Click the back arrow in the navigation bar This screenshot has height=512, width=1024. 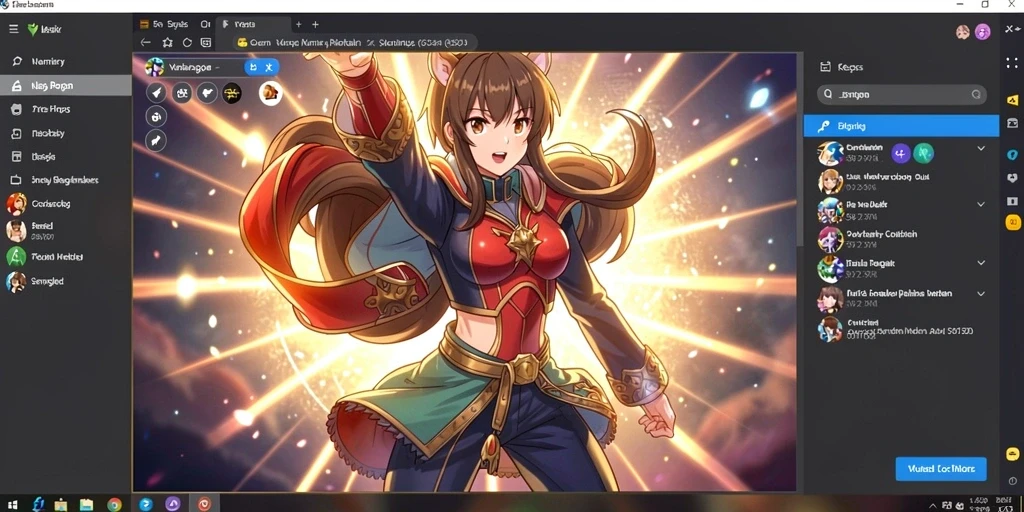coord(146,42)
